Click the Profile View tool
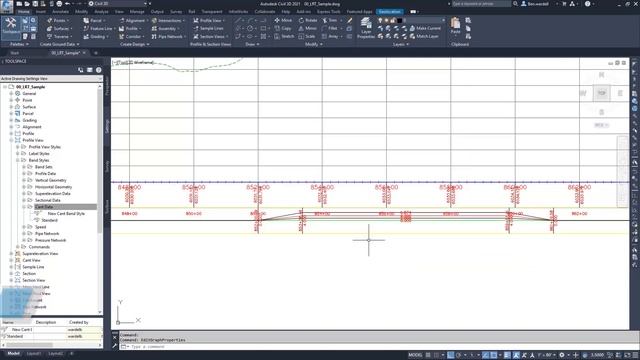 [209, 20]
